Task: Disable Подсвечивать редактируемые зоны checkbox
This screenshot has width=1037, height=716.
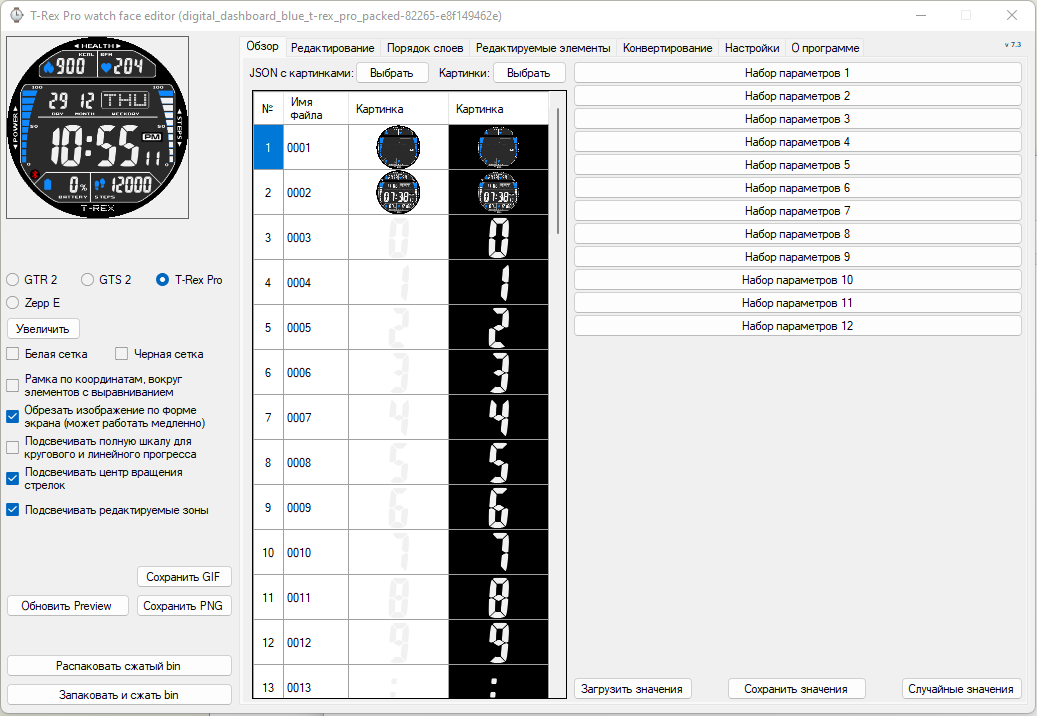Action: pyautogui.click(x=13, y=510)
